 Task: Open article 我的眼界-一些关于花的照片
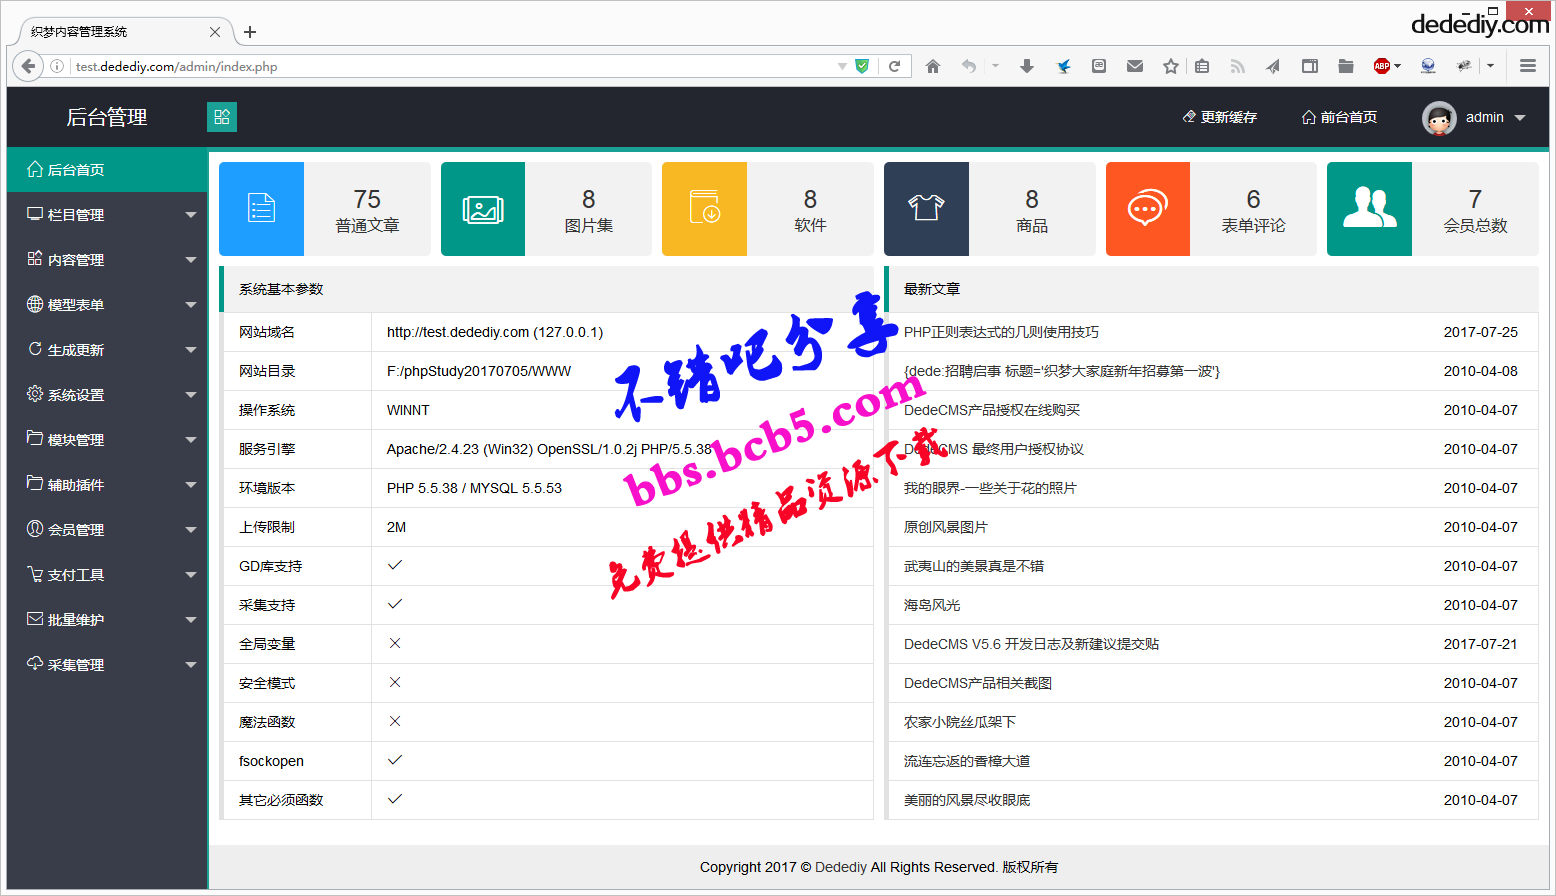(x=990, y=488)
